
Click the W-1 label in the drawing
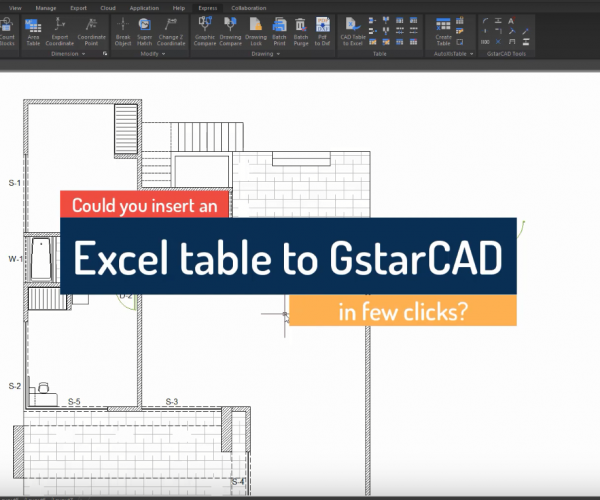16,259
